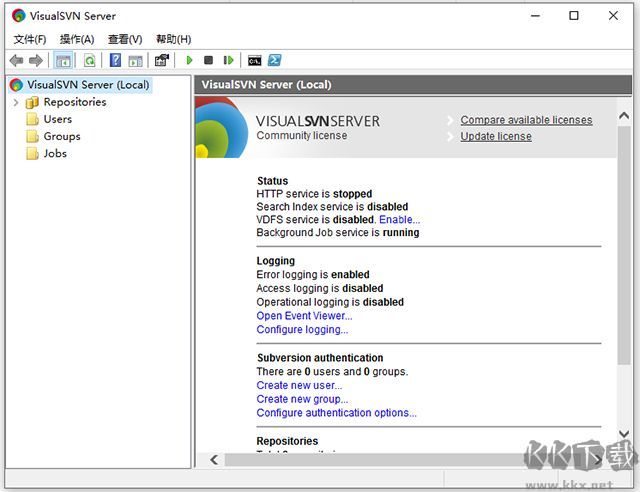The height and width of the screenshot is (492, 640).
Task: Click the 'Status' section heading
Action: 273,181
